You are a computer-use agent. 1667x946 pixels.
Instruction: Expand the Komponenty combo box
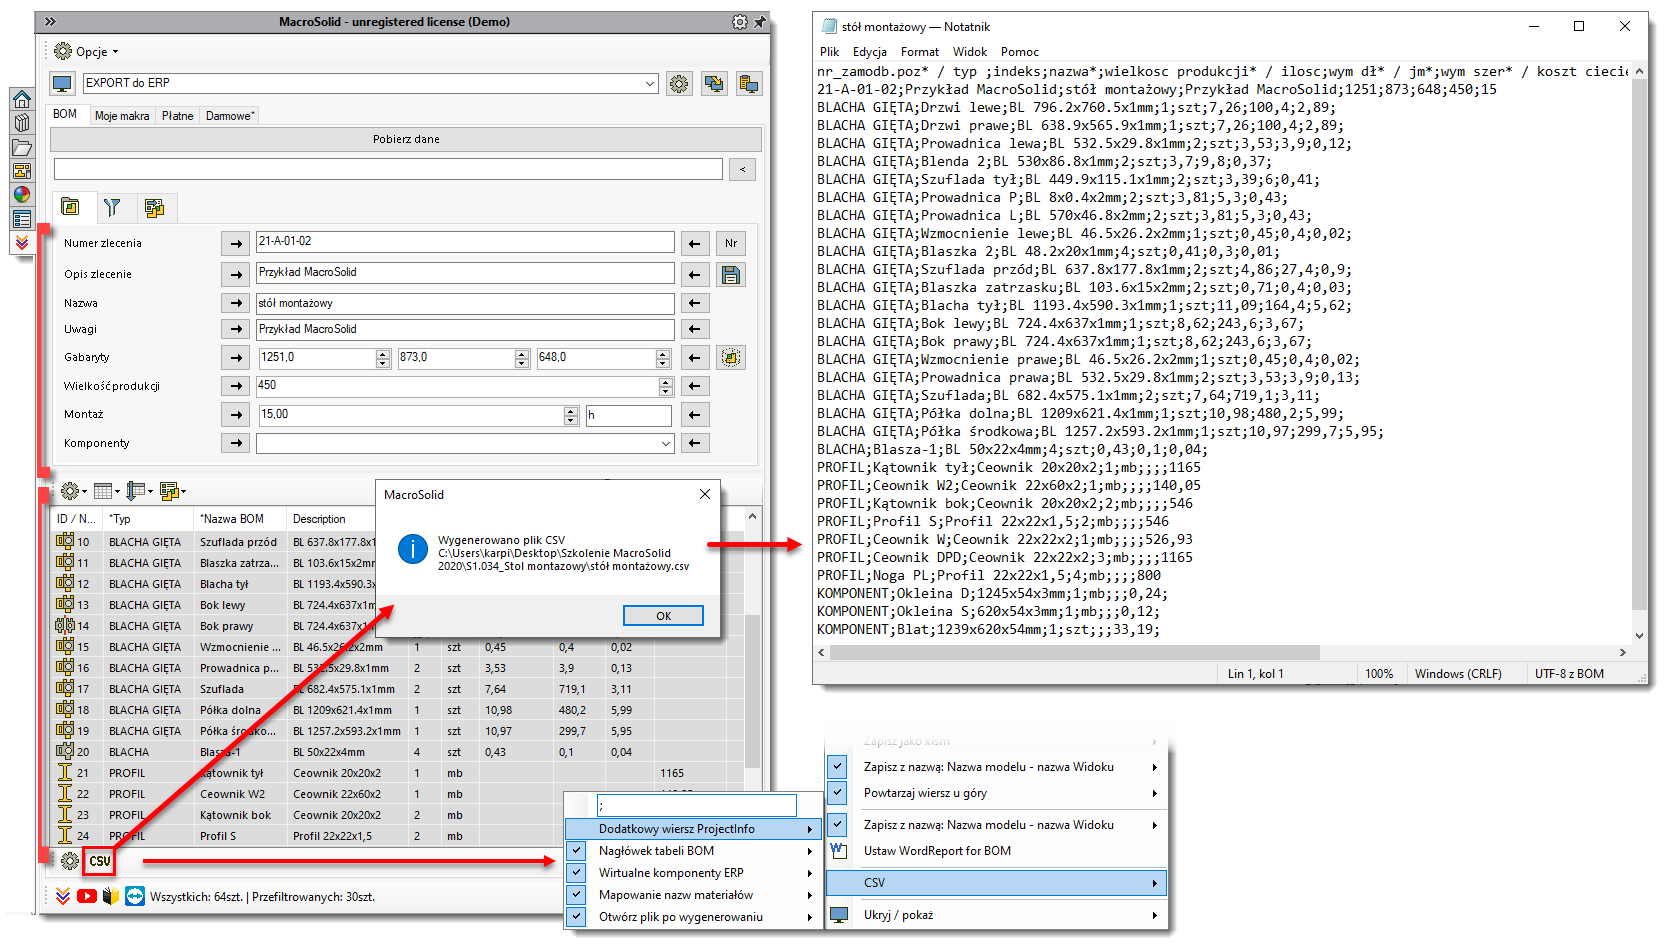click(x=666, y=443)
